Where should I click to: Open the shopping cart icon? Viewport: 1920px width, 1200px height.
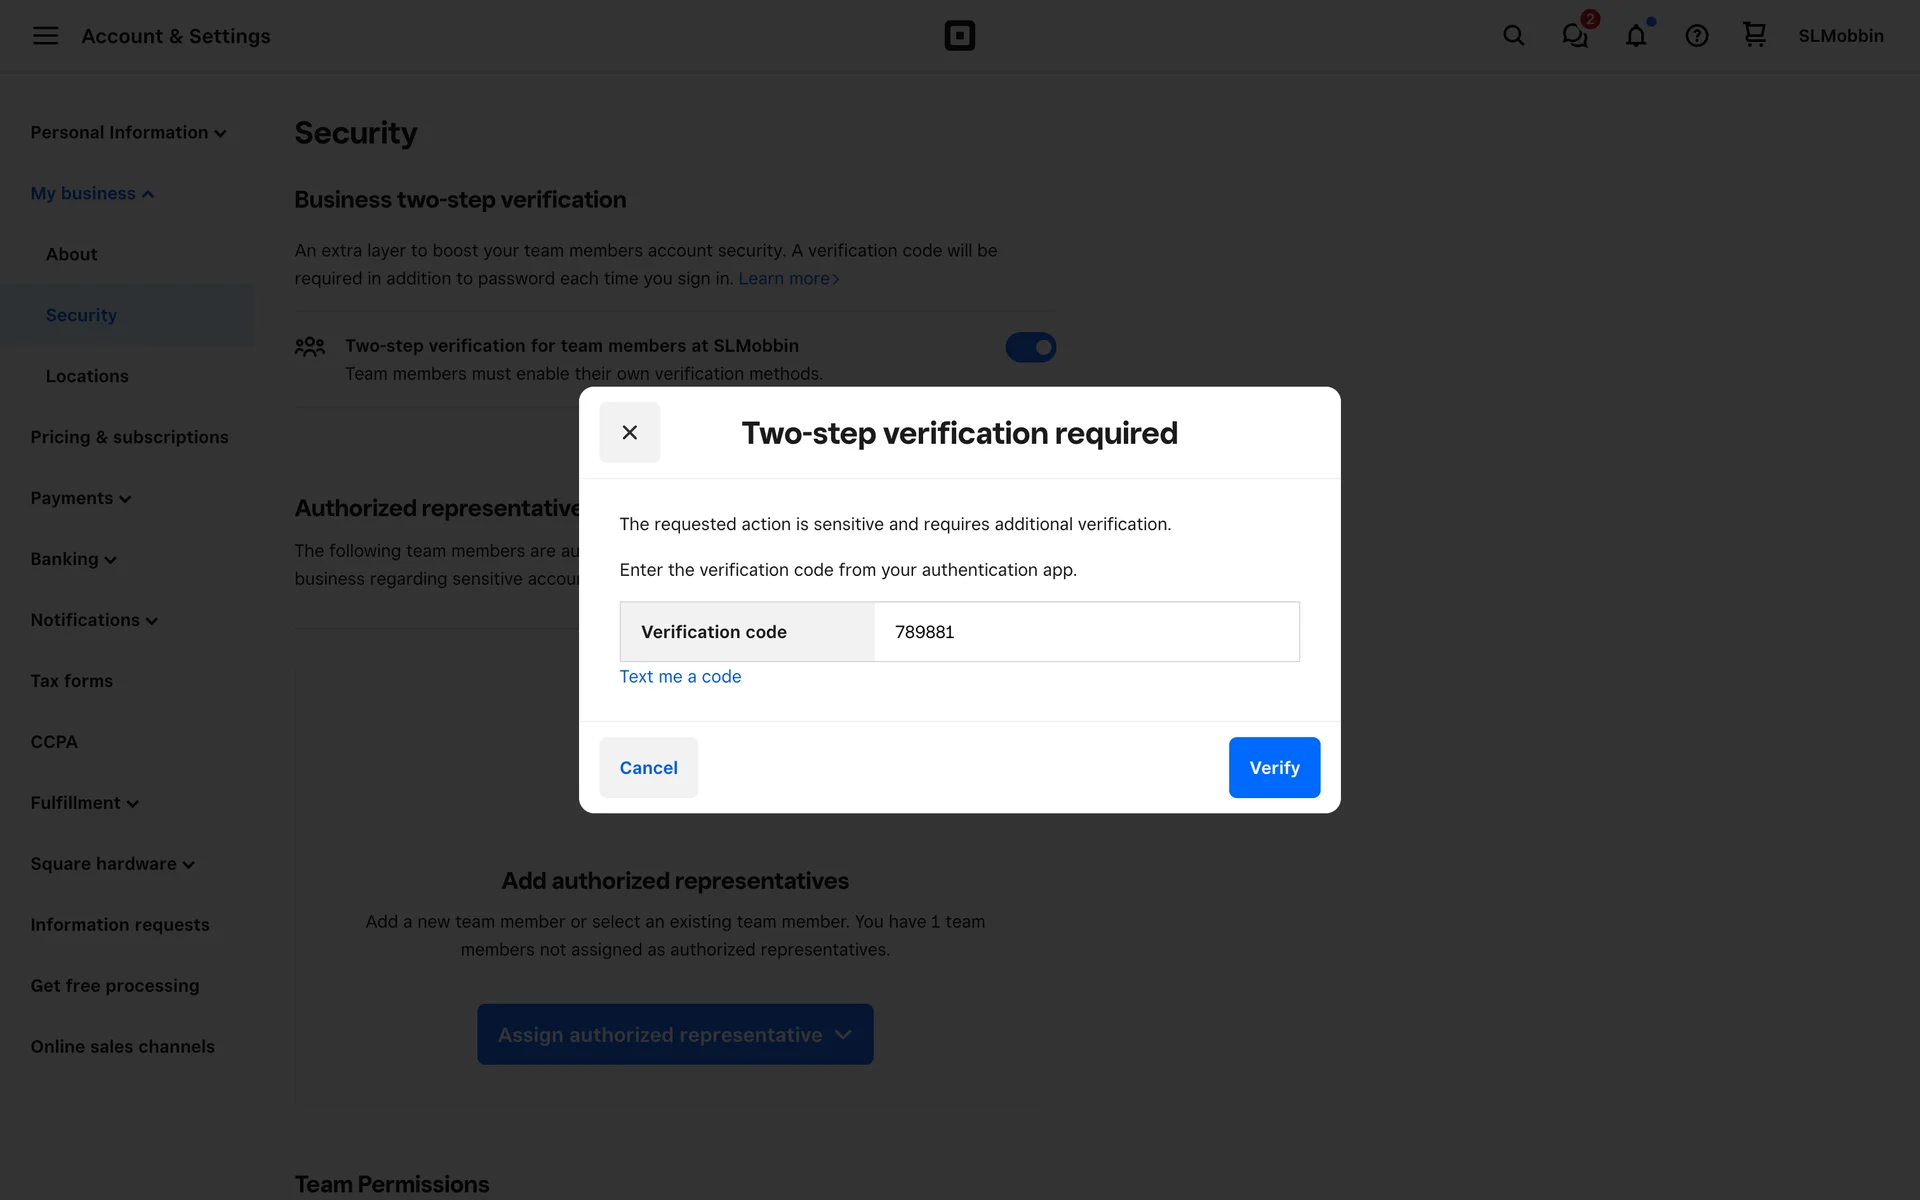(1754, 36)
